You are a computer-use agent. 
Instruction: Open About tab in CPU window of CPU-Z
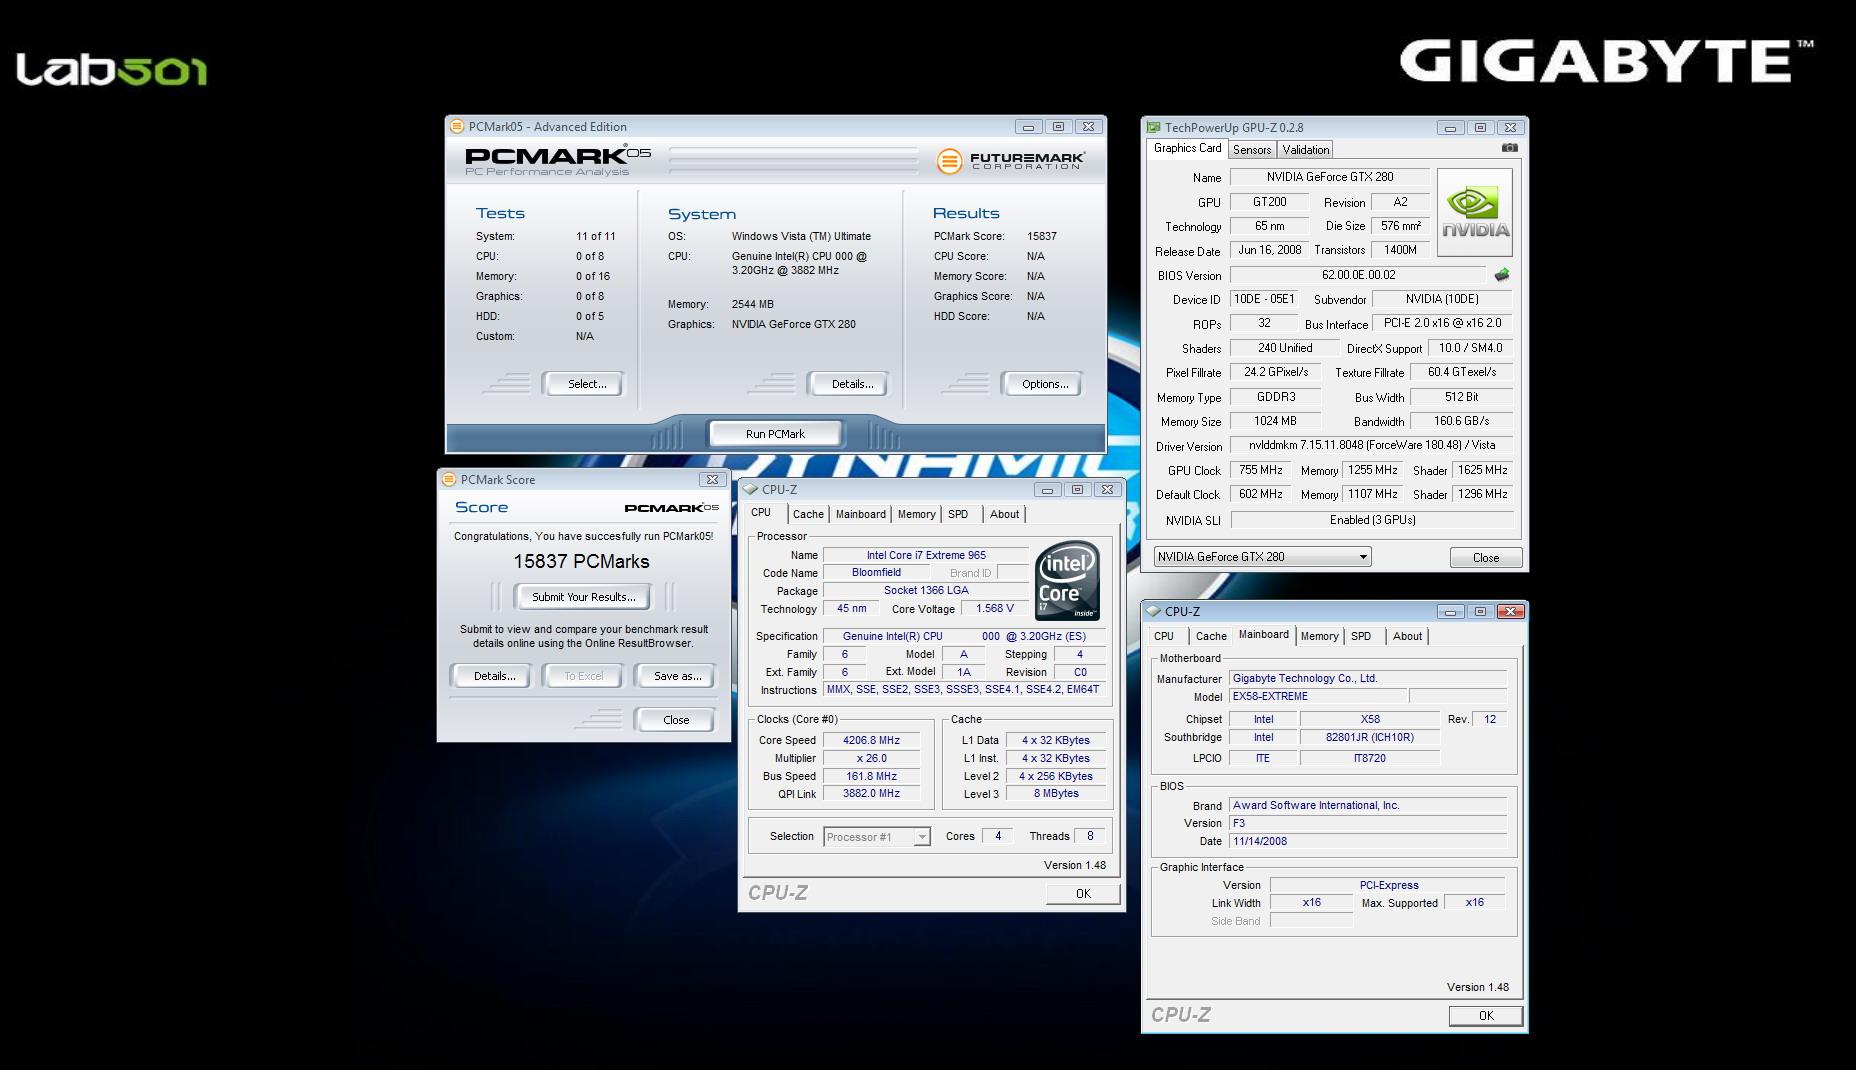(x=1004, y=514)
